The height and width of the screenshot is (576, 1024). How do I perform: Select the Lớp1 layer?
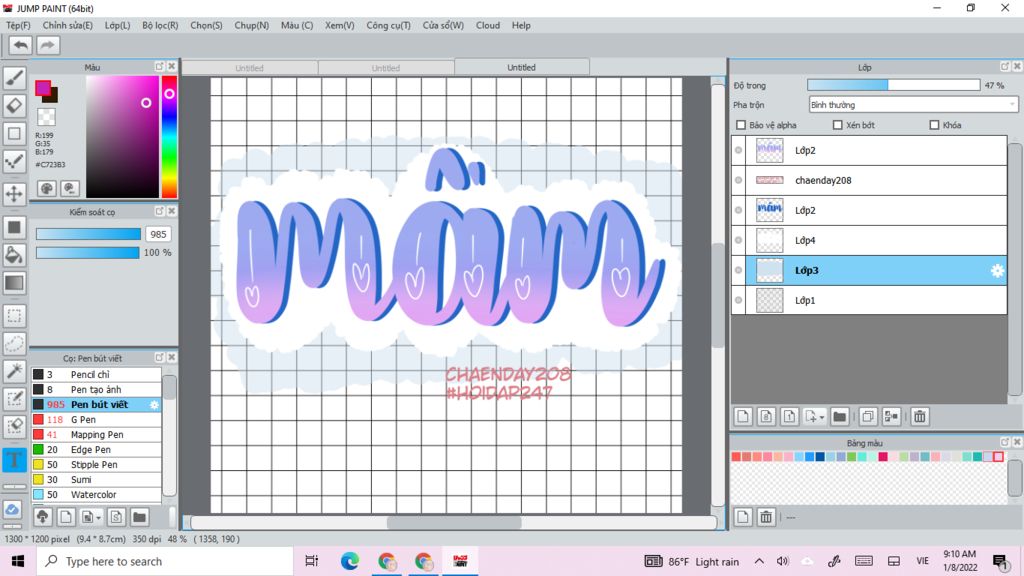869,300
